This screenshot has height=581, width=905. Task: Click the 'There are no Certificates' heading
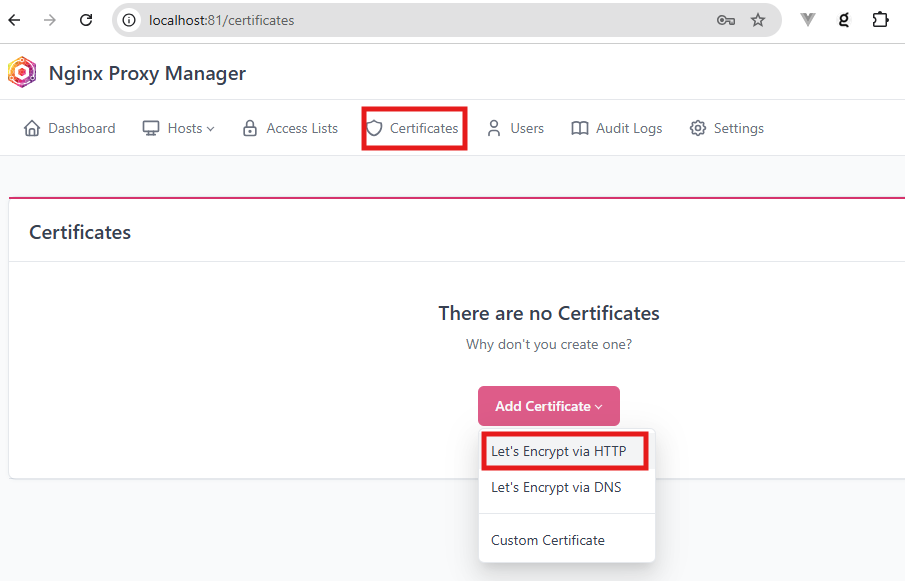549,313
